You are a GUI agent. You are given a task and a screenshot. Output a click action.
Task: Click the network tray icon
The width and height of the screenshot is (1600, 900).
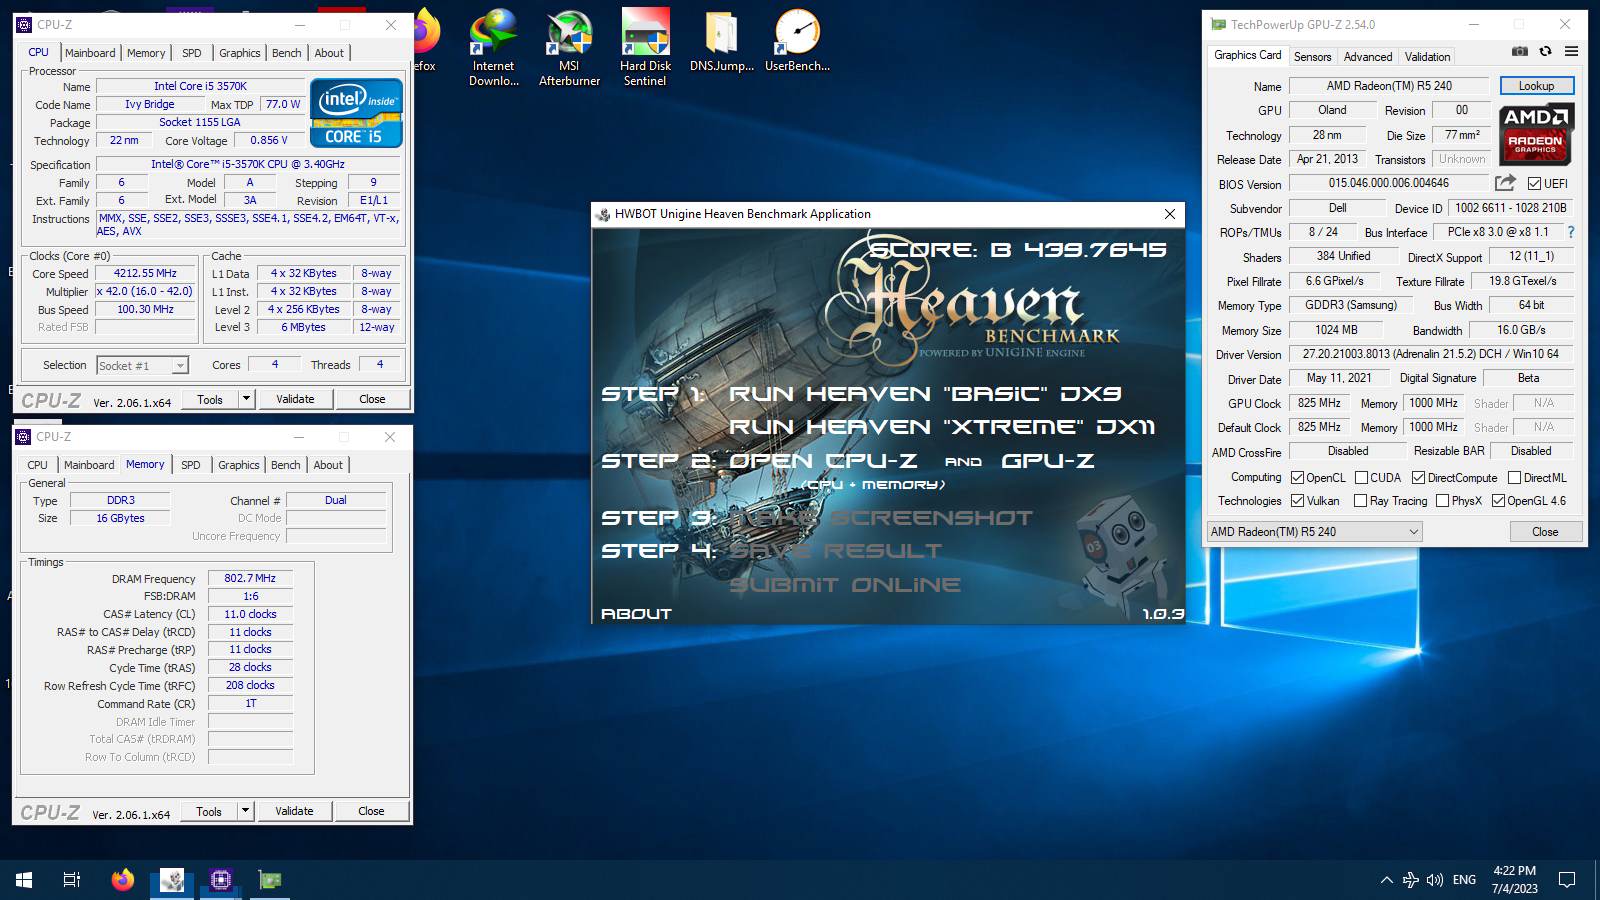click(1410, 880)
